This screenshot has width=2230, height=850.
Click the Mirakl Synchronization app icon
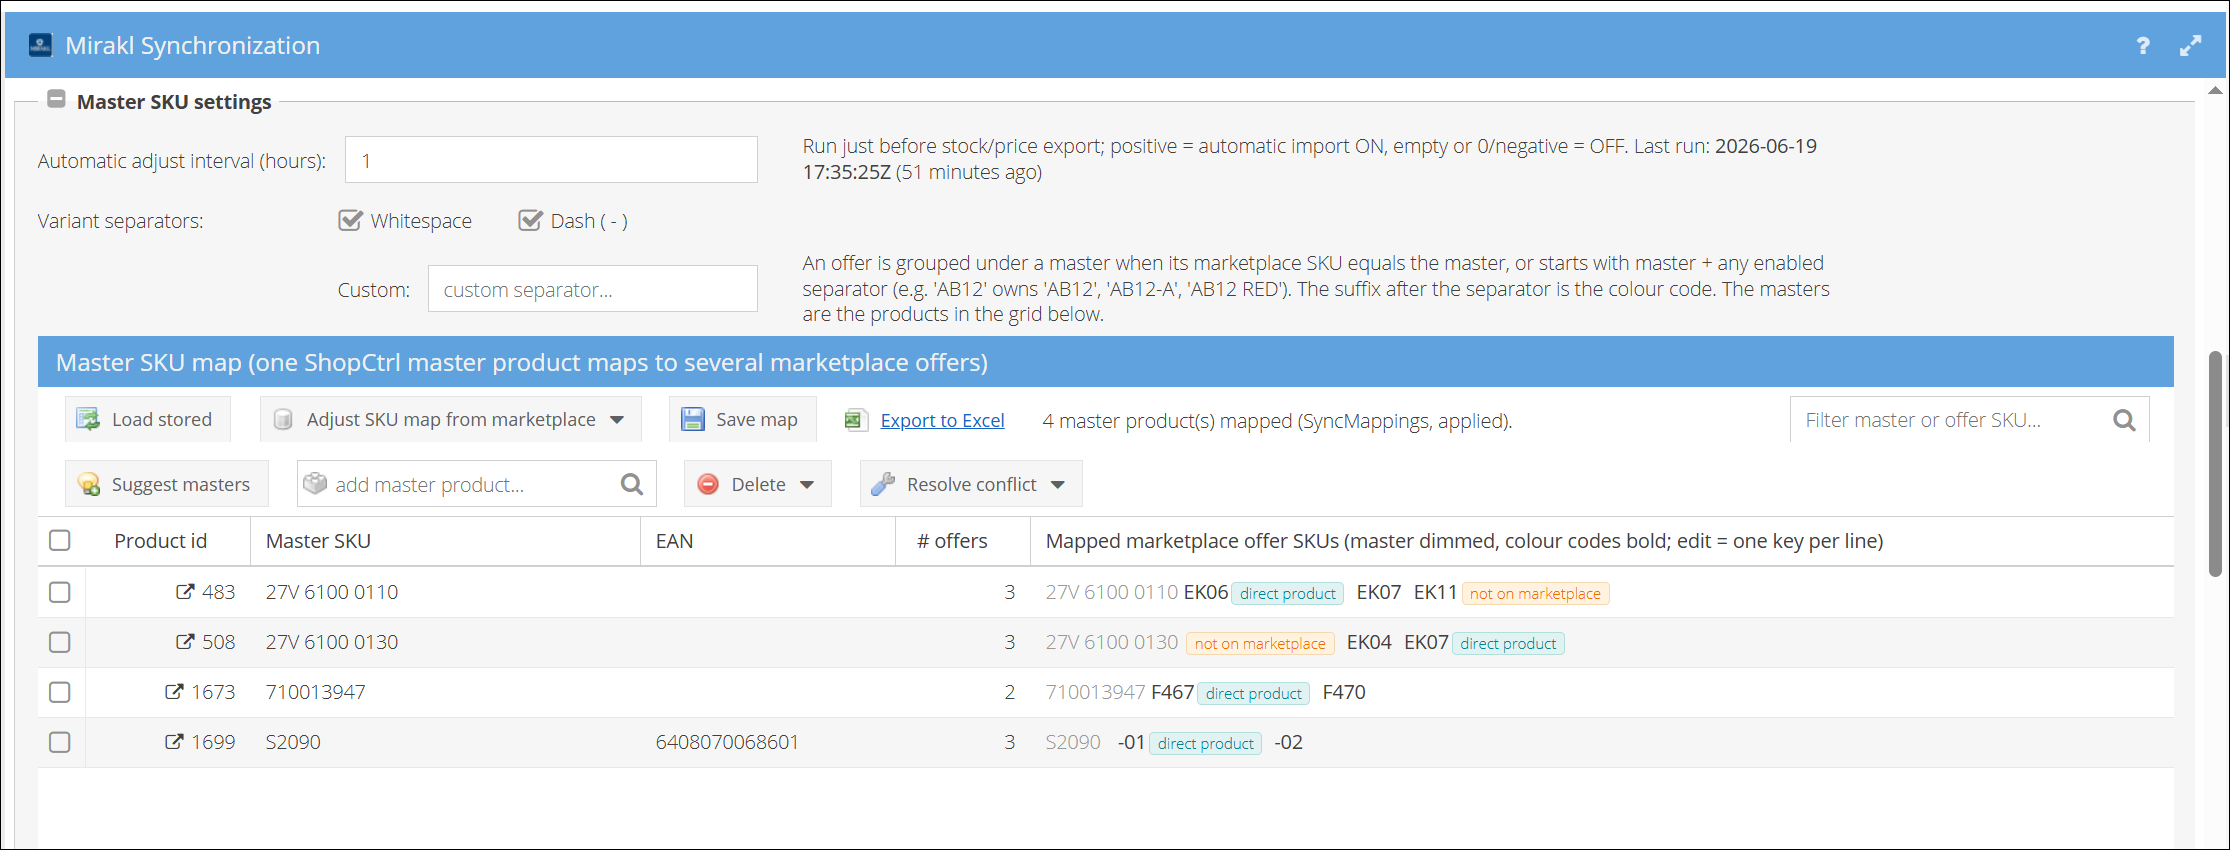[x=40, y=45]
